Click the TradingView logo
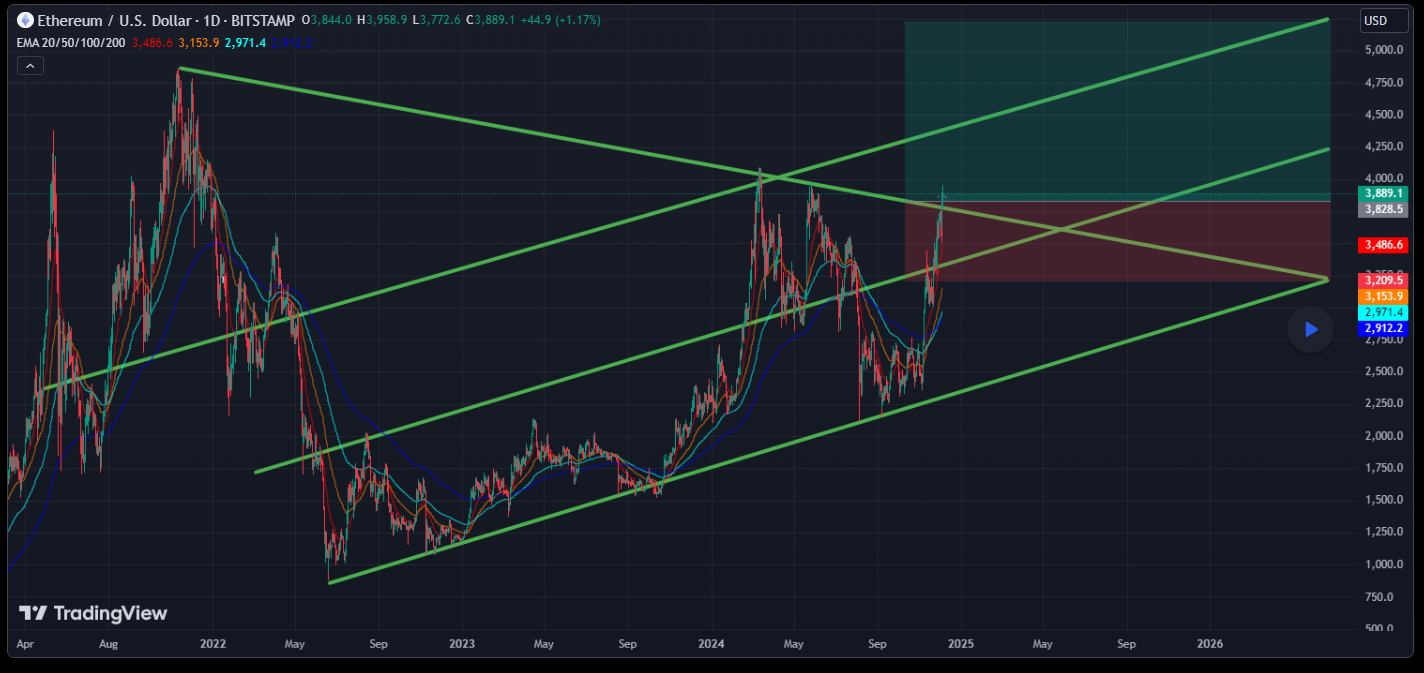Image resolution: width=1424 pixels, height=673 pixels. click(x=93, y=613)
